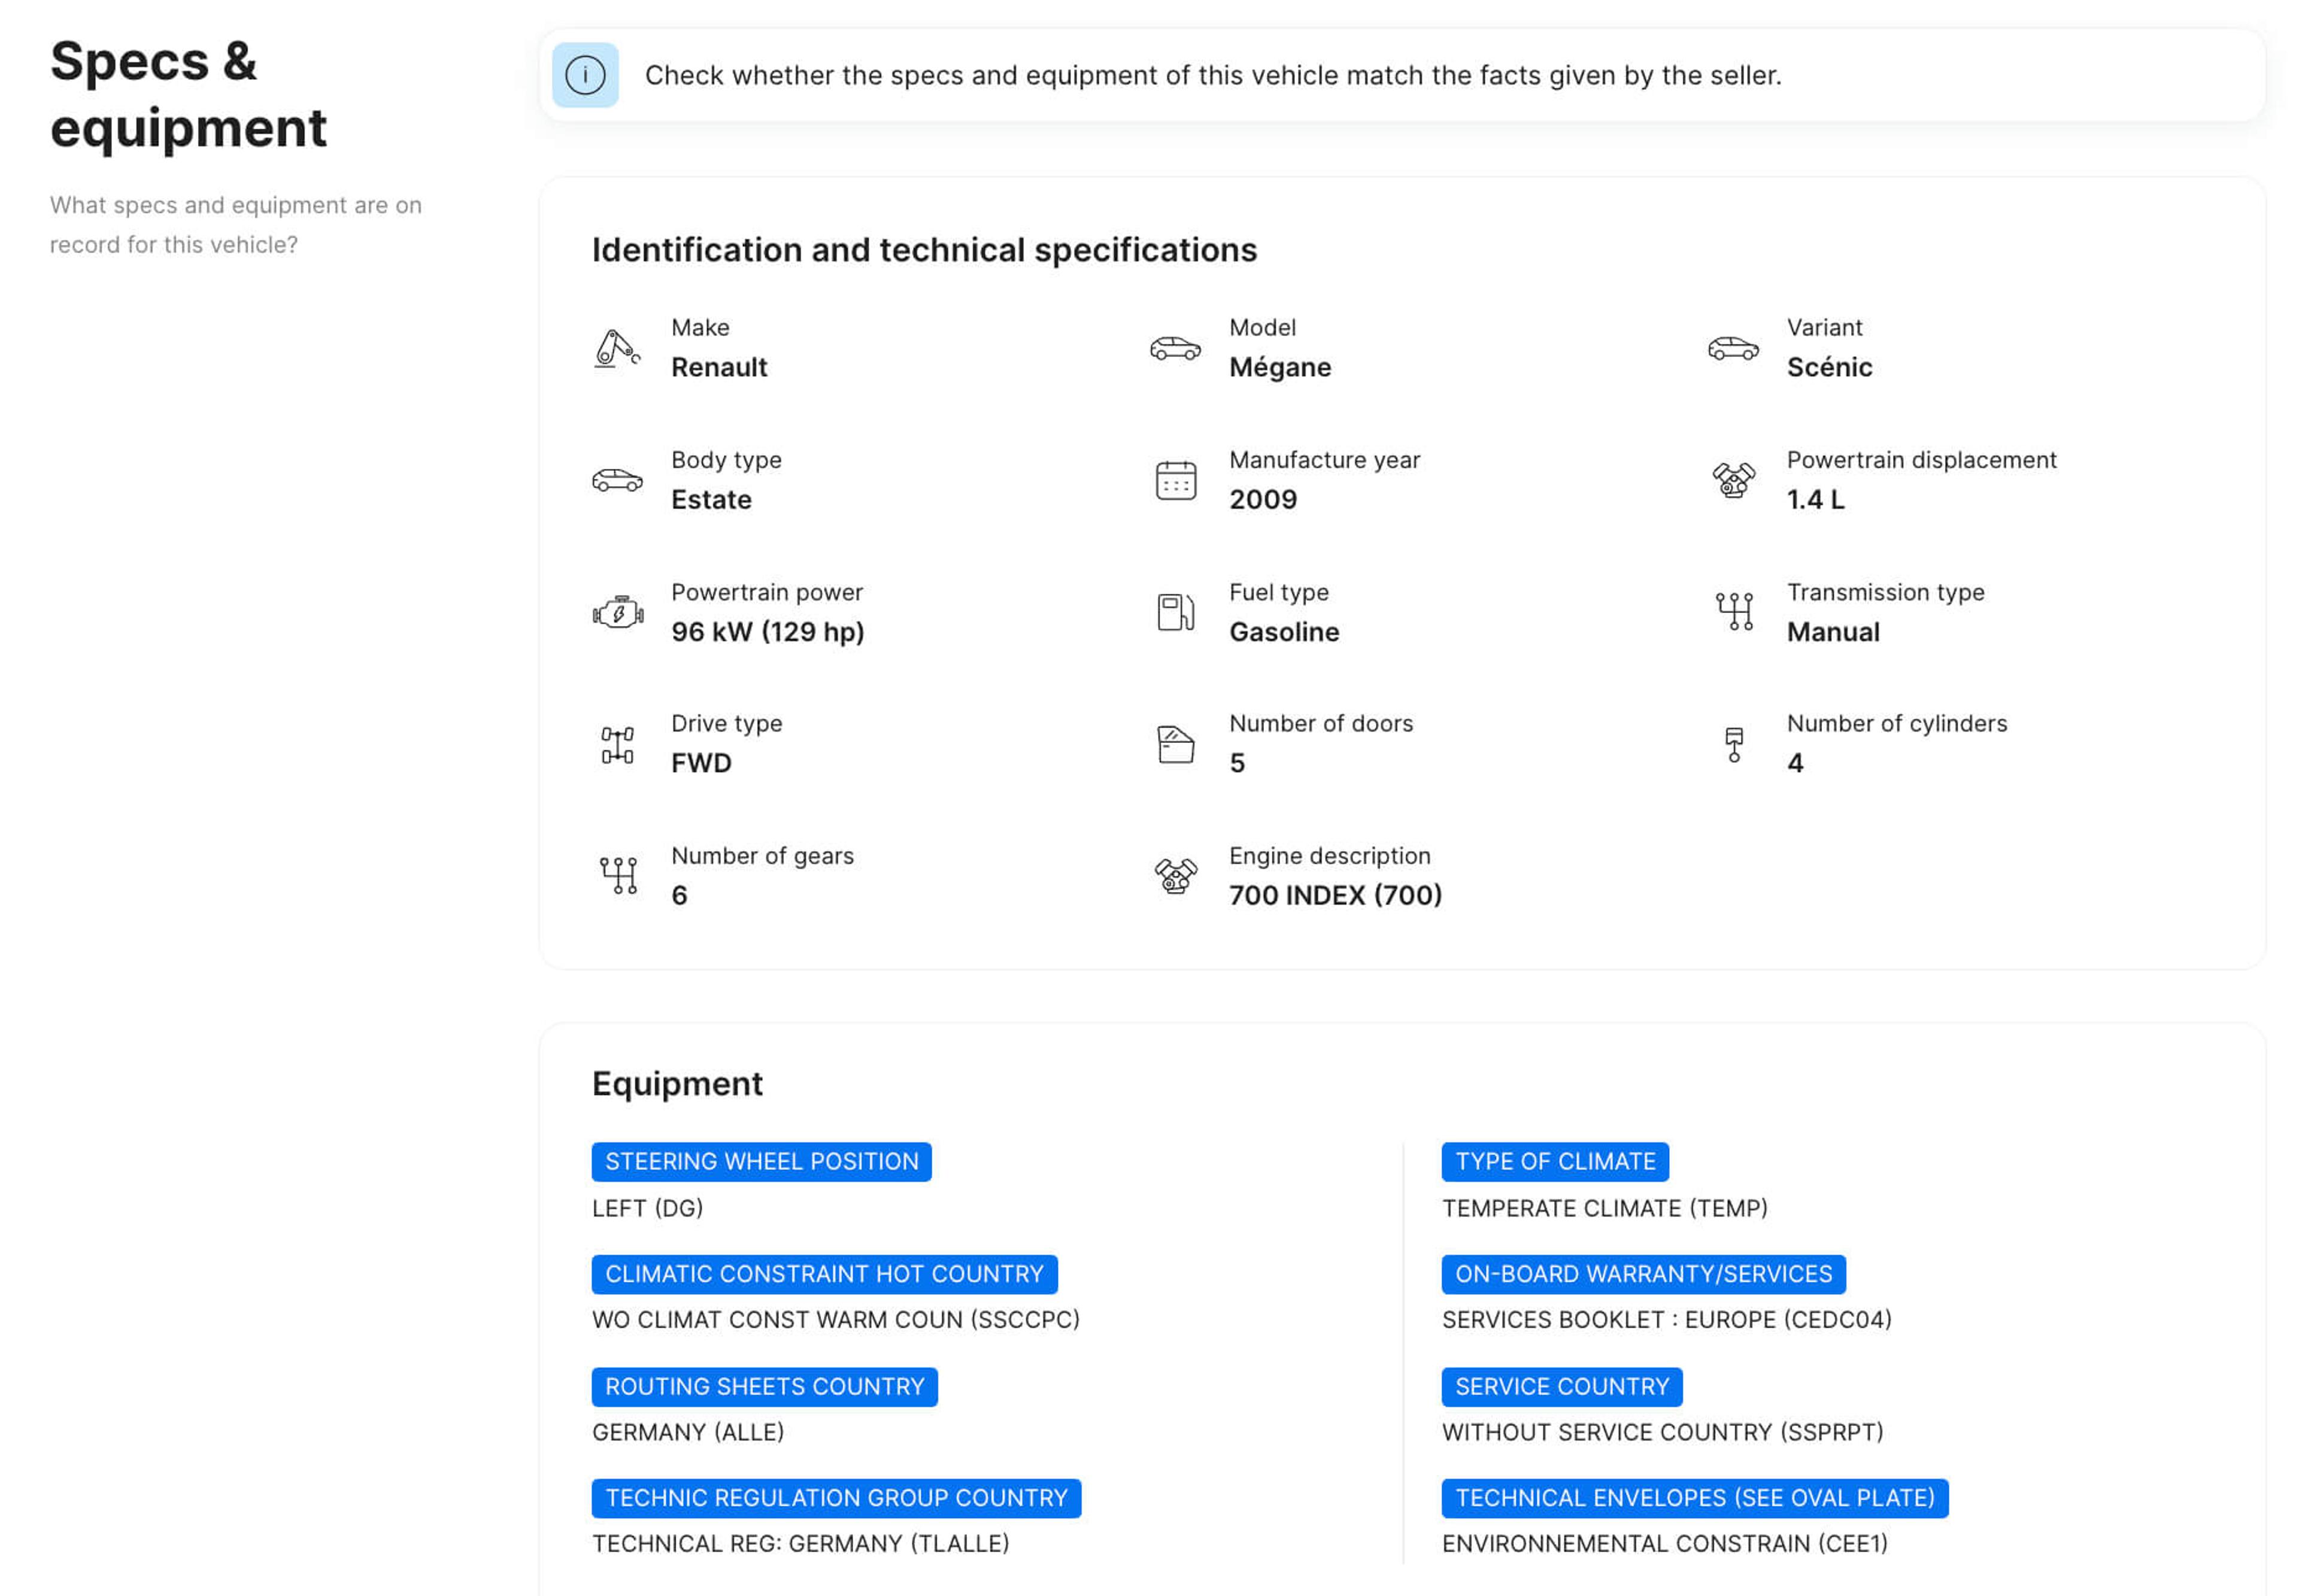This screenshot has width=2299, height=1596.
Task: Click the Number of doors icon
Action: 1175,745
